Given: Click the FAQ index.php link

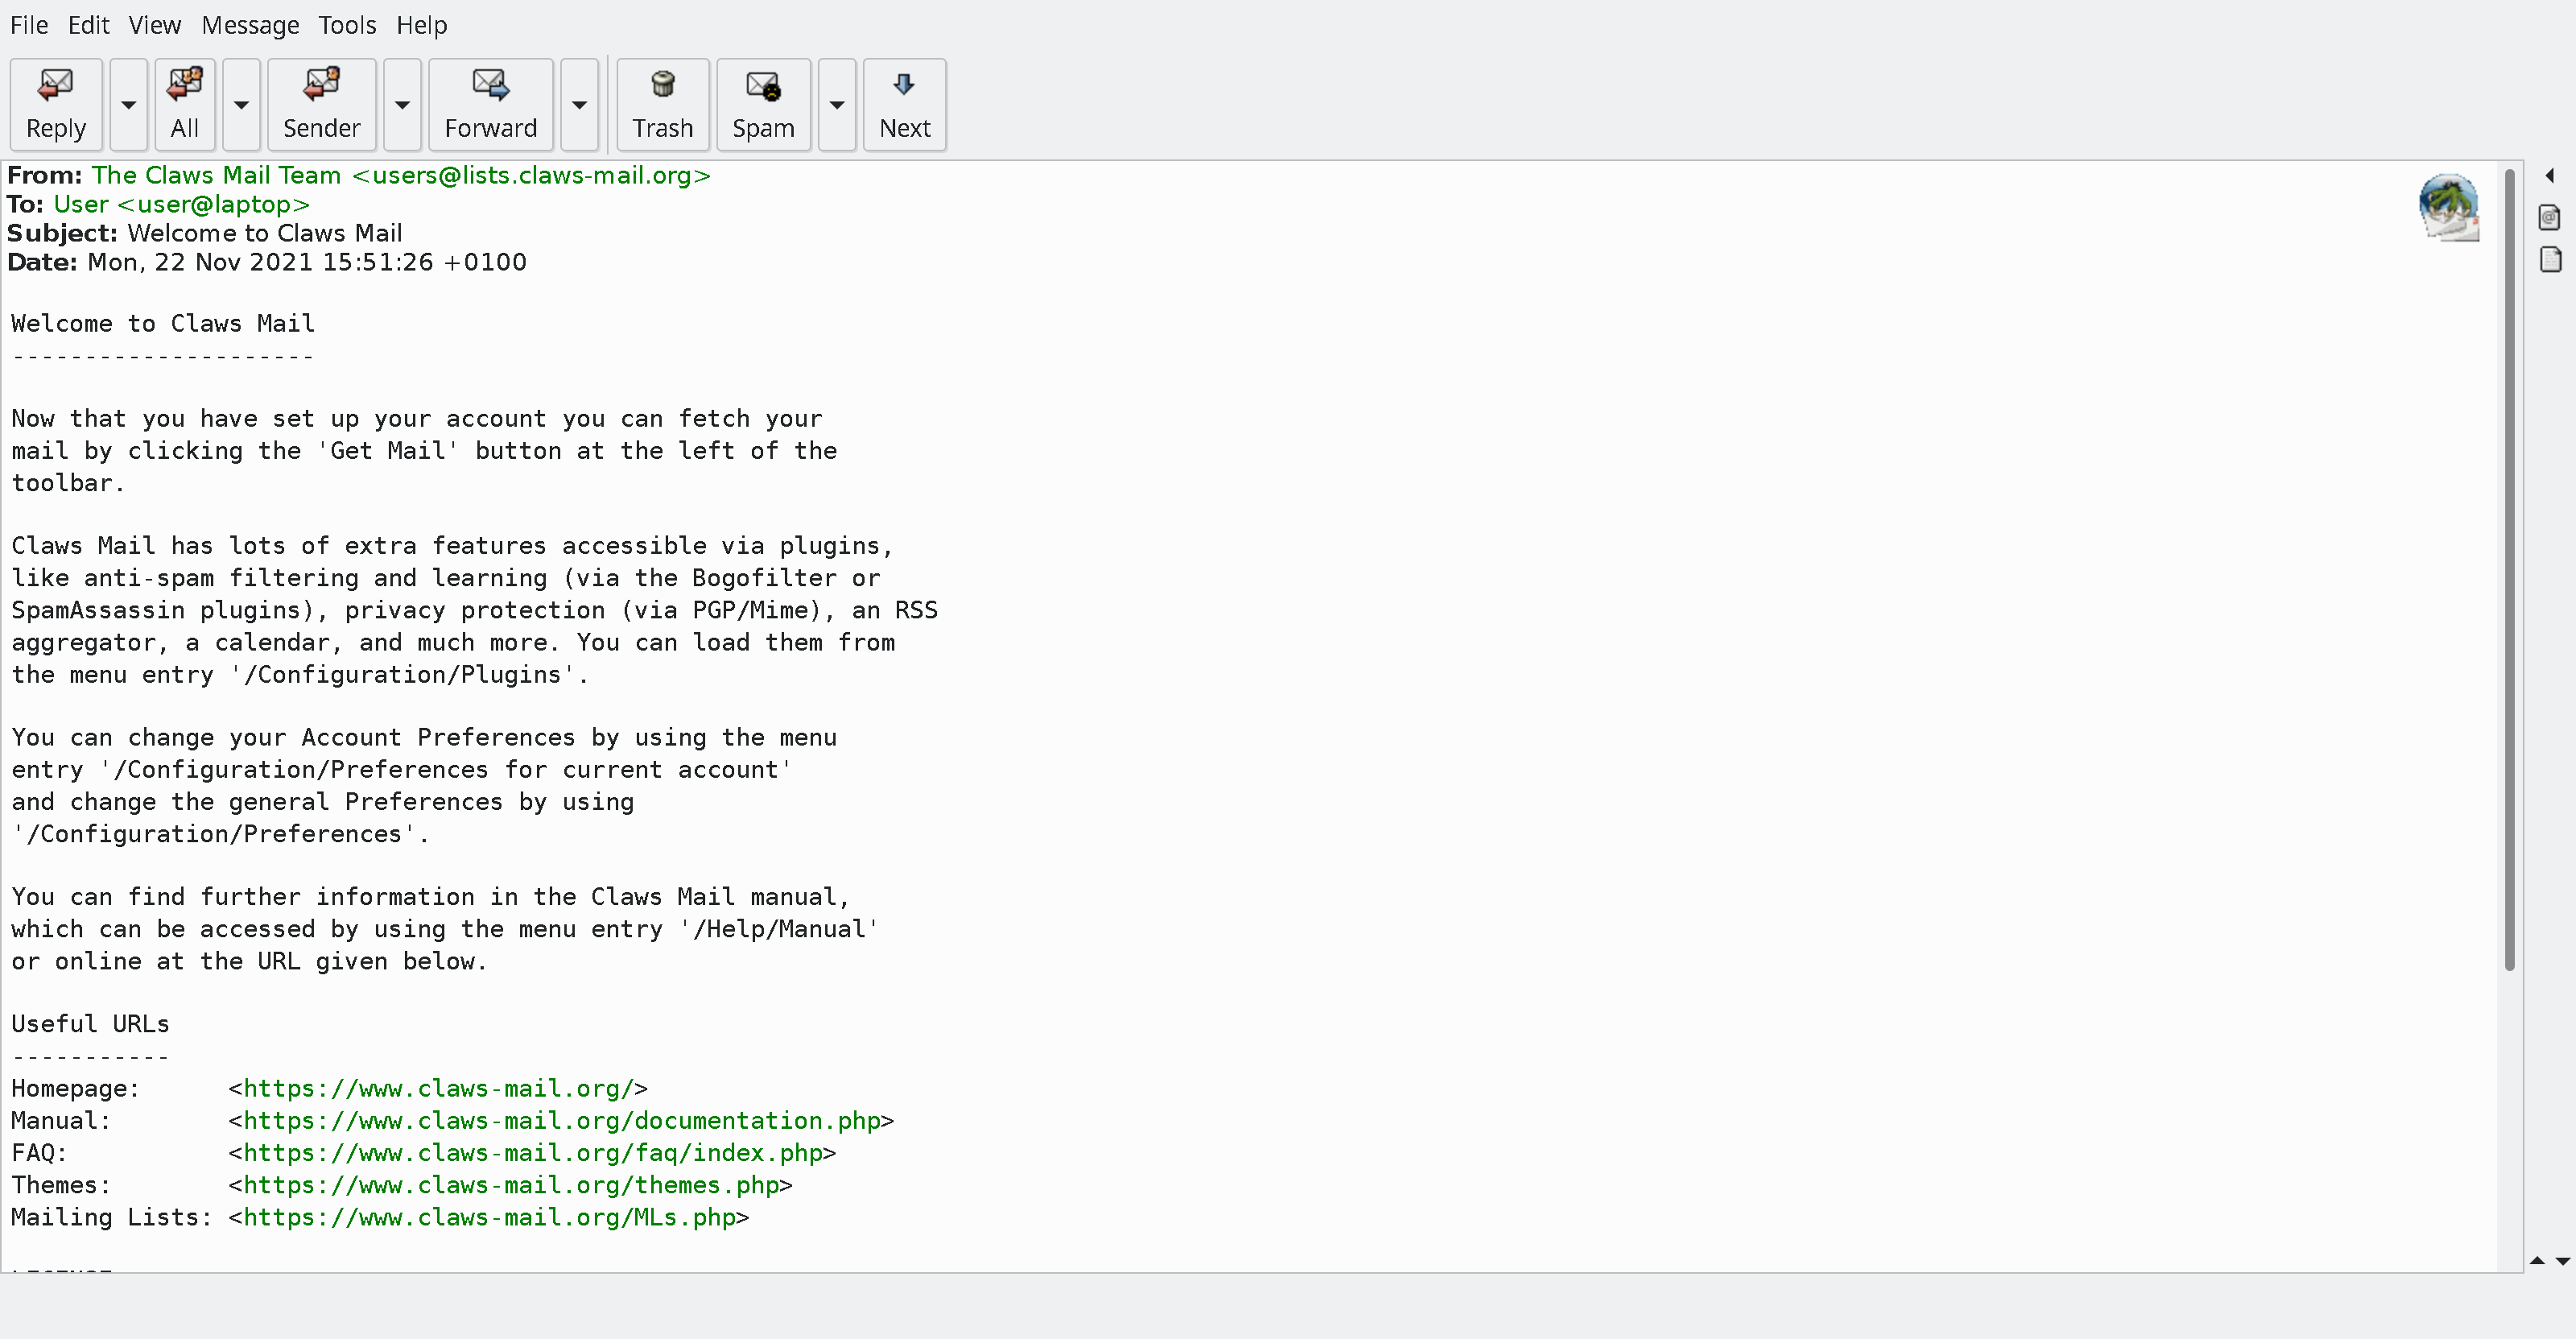Looking at the screenshot, I should coord(532,1152).
